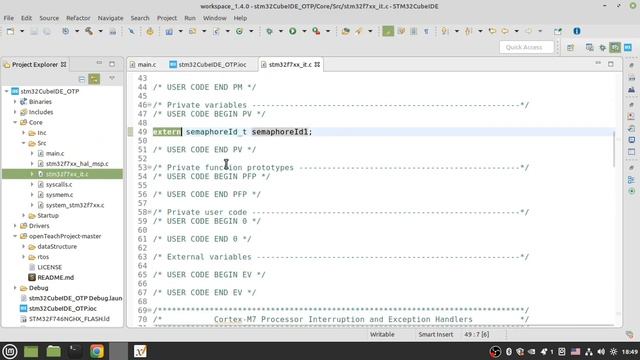Open the New file dropdown arrow
This screenshot has width=640, height=360.
tap(22, 31)
